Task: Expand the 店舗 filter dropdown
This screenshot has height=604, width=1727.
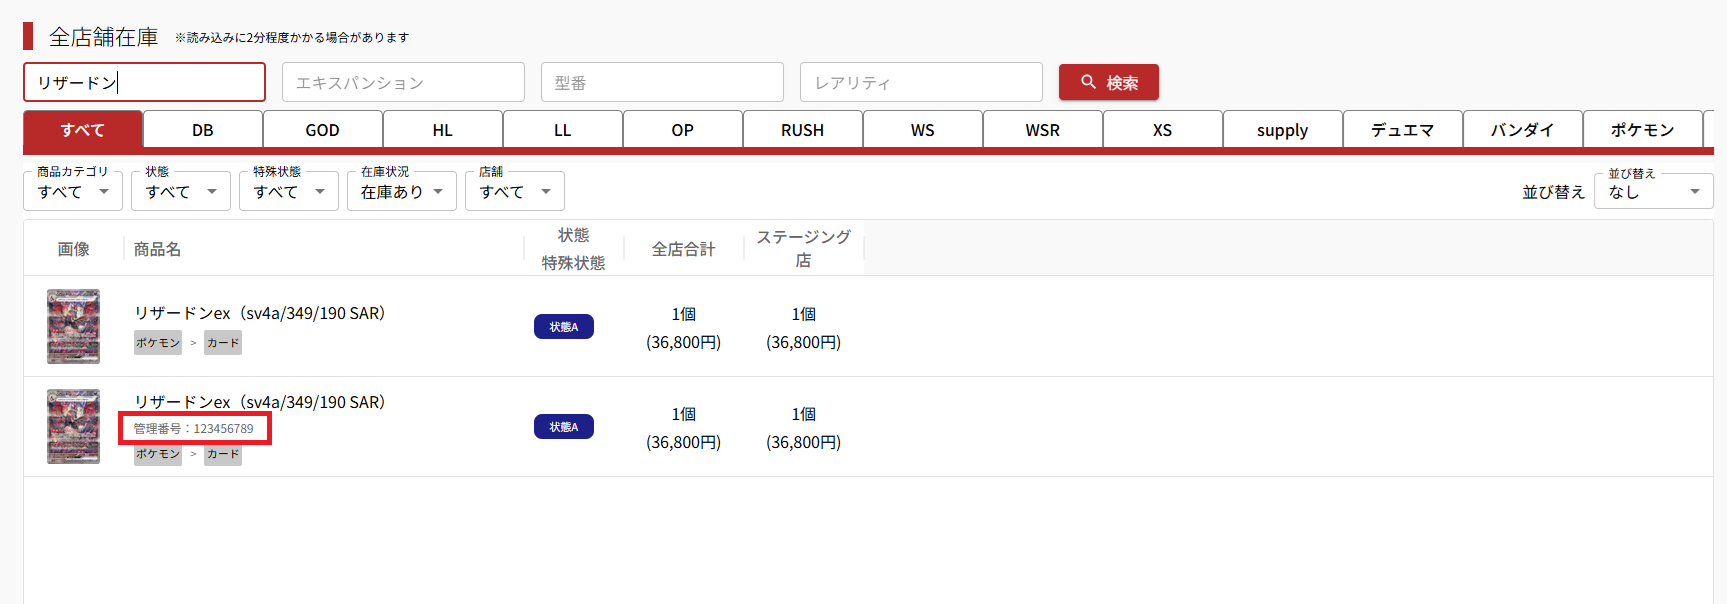Action: [x=514, y=191]
